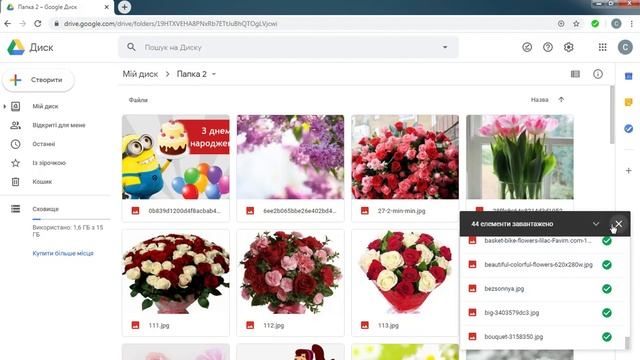This screenshot has height=360, width=640.
Task: Open Tasks side panel icon
Action: (x=629, y=129)
